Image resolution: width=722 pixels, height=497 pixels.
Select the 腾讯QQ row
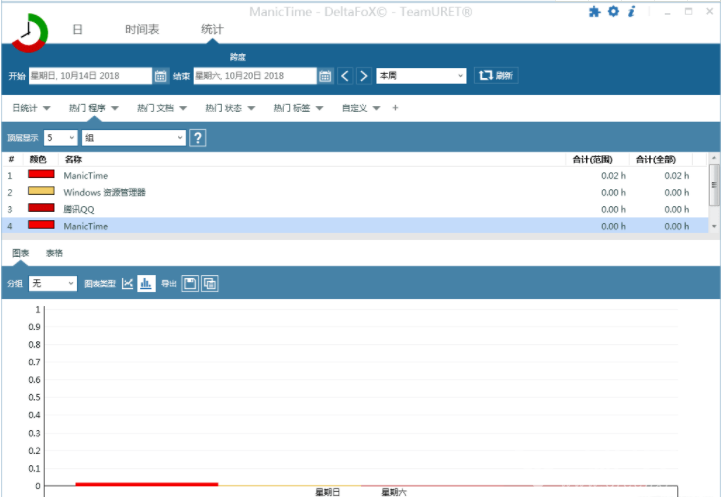tap(355, 209)
